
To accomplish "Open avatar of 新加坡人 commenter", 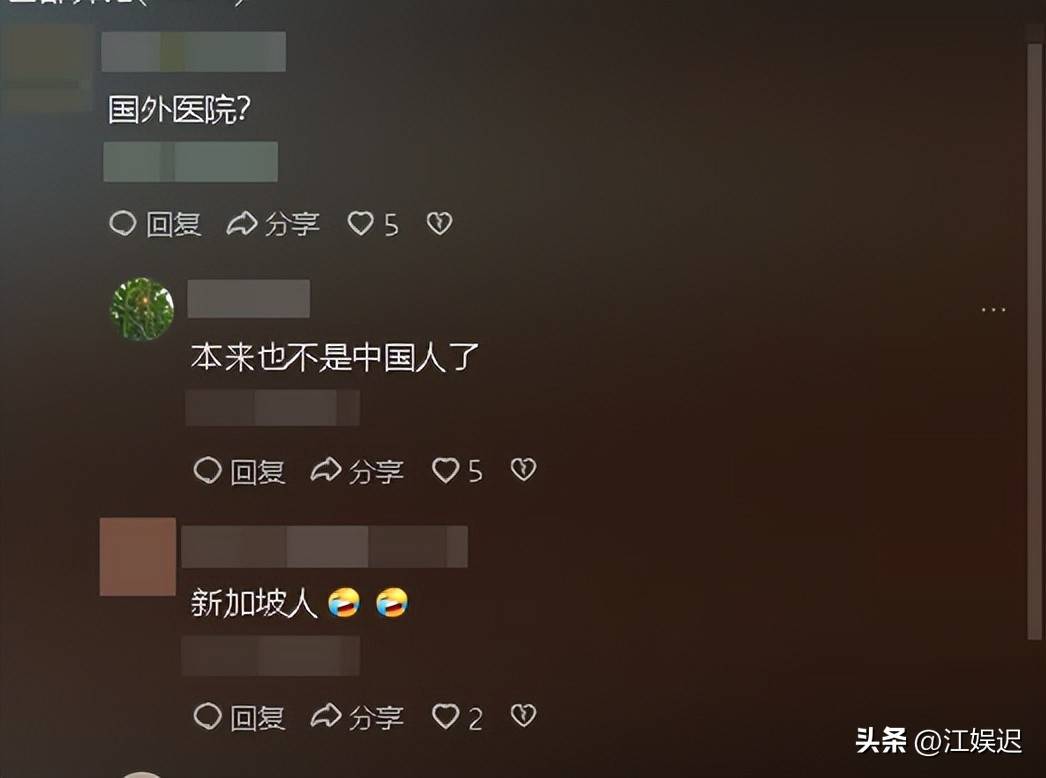I will [x=138, y=556].
